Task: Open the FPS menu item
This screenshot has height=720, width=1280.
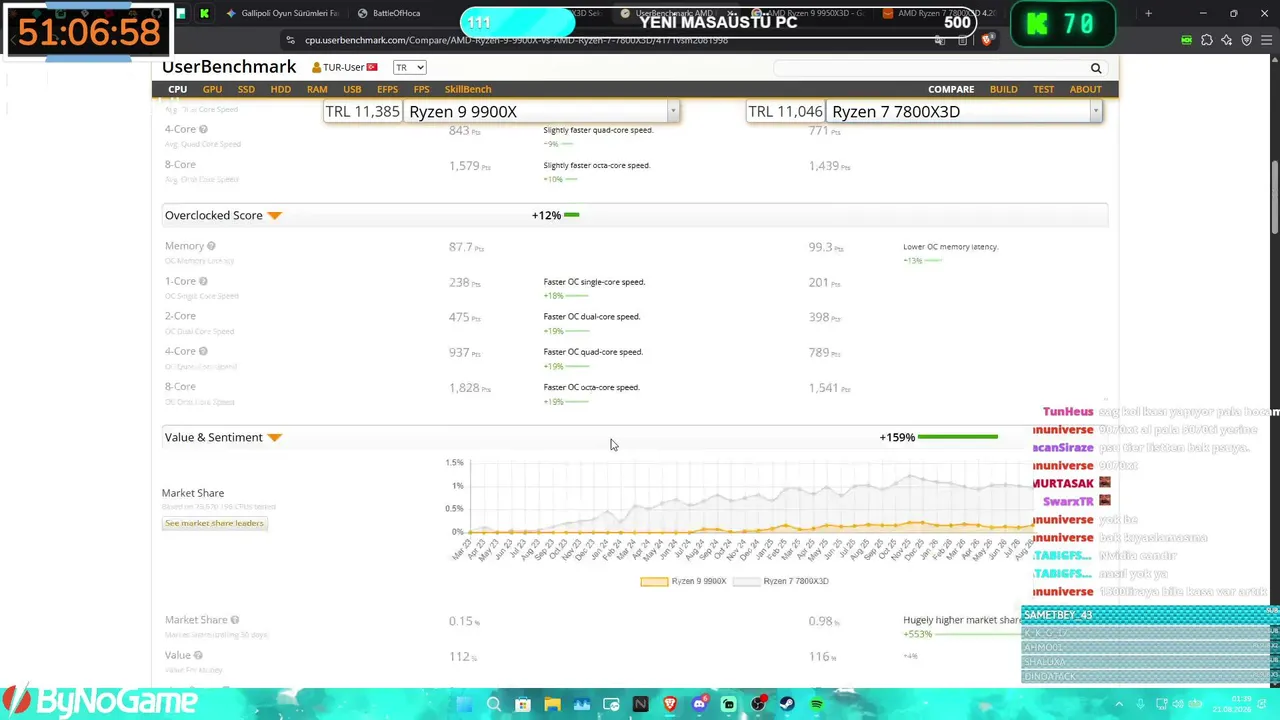Action: (x=421, y=89)
